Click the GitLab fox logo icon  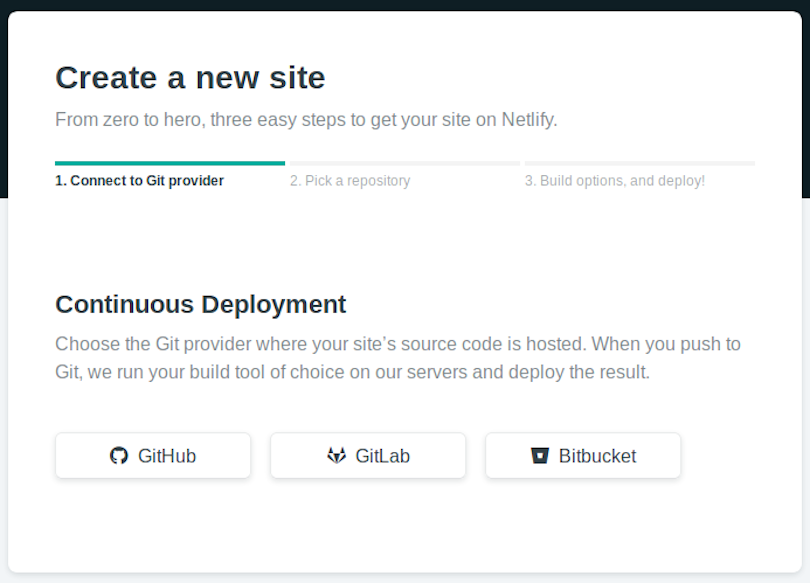[337, 455]
